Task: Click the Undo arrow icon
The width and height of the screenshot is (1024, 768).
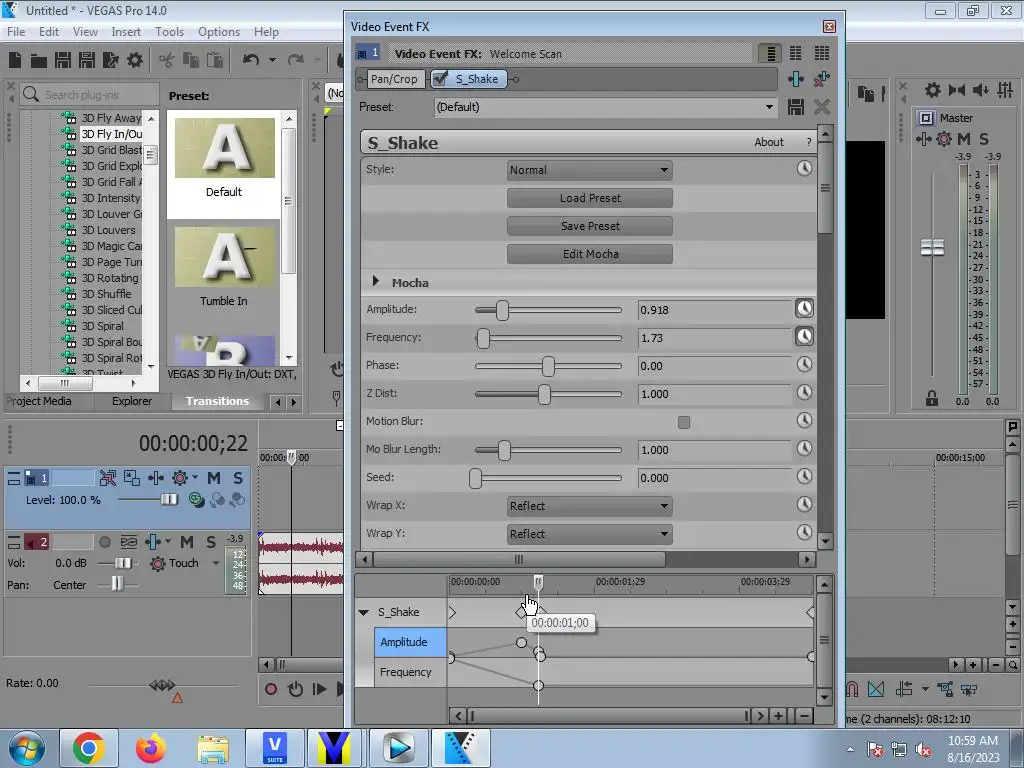Action: 251,60
